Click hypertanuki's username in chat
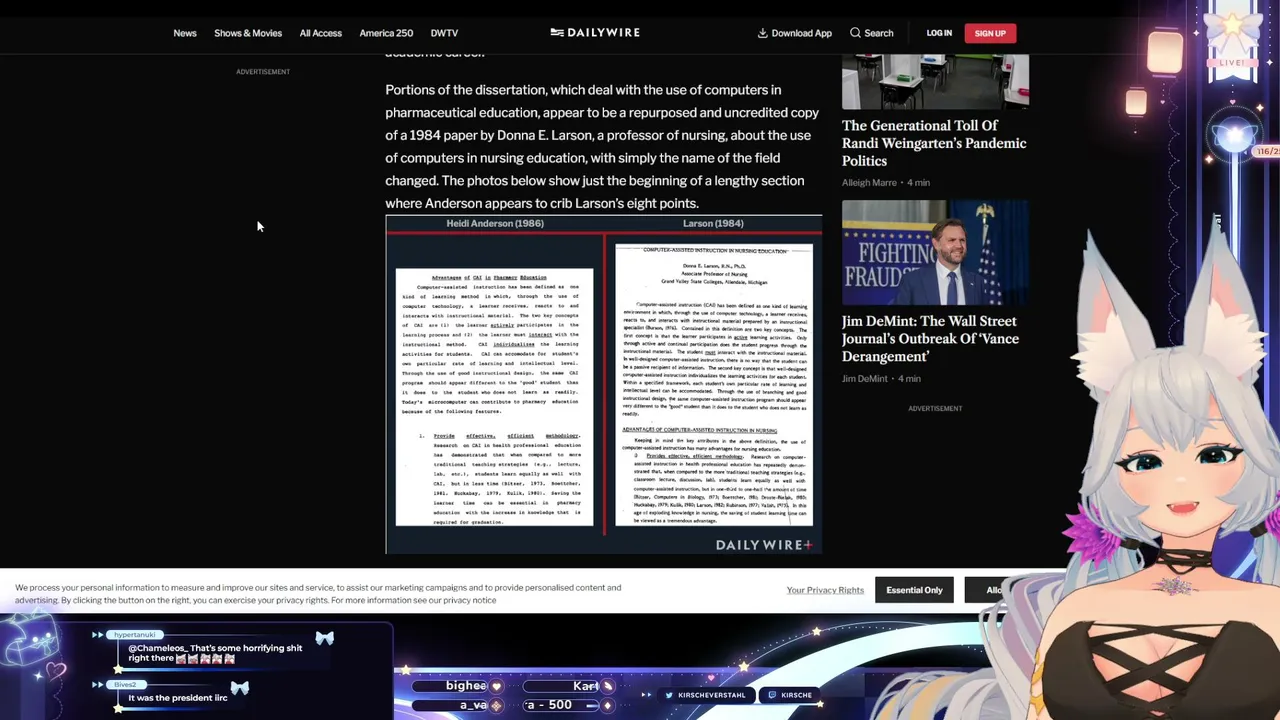 click(134, 635)
